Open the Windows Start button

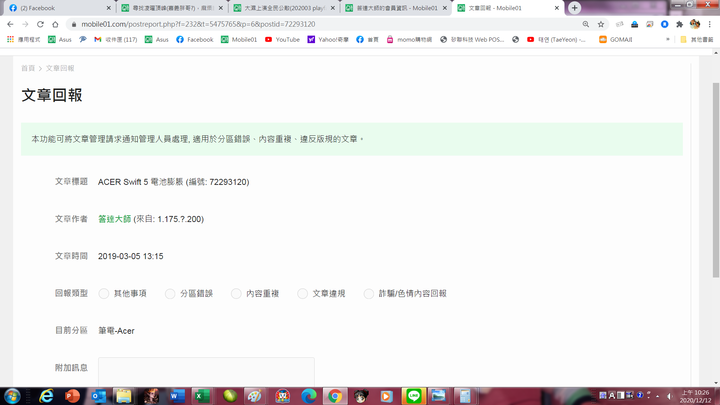[x=12, y=396]
